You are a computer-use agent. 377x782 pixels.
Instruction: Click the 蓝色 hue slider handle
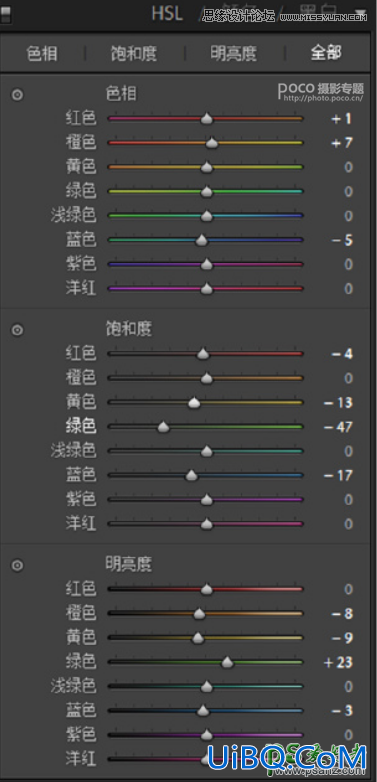click(x=201, y=240)
